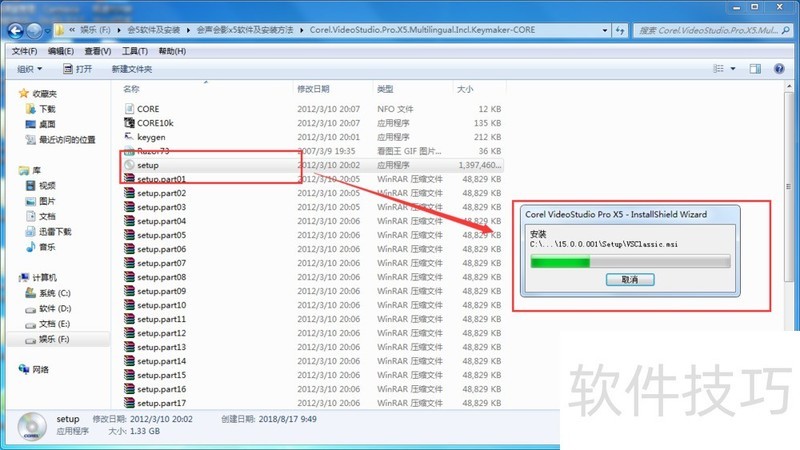Open the 帮助(H) menu

[172, 51]
